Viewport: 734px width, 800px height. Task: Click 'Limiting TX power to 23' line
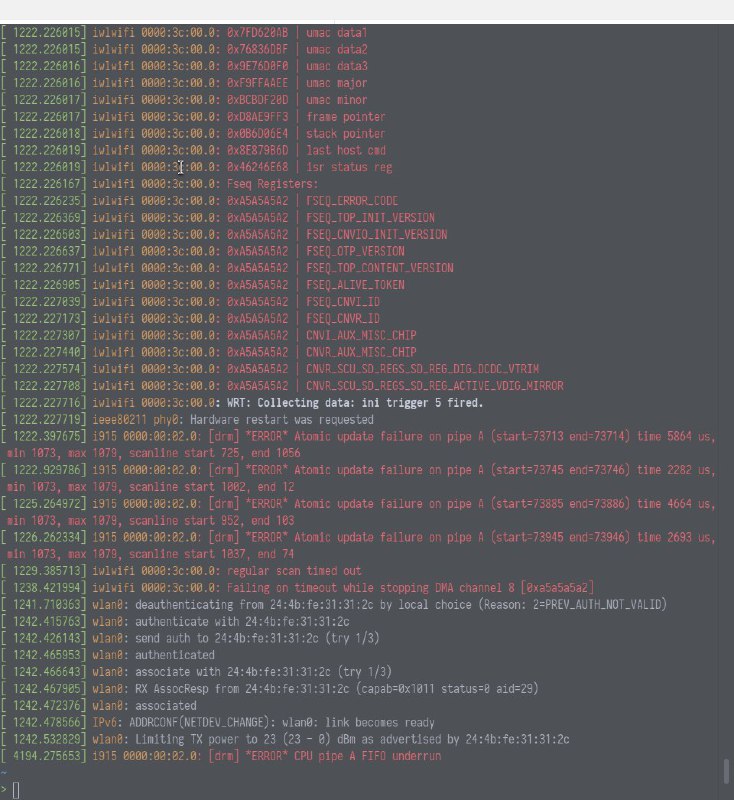click(285, 739)
